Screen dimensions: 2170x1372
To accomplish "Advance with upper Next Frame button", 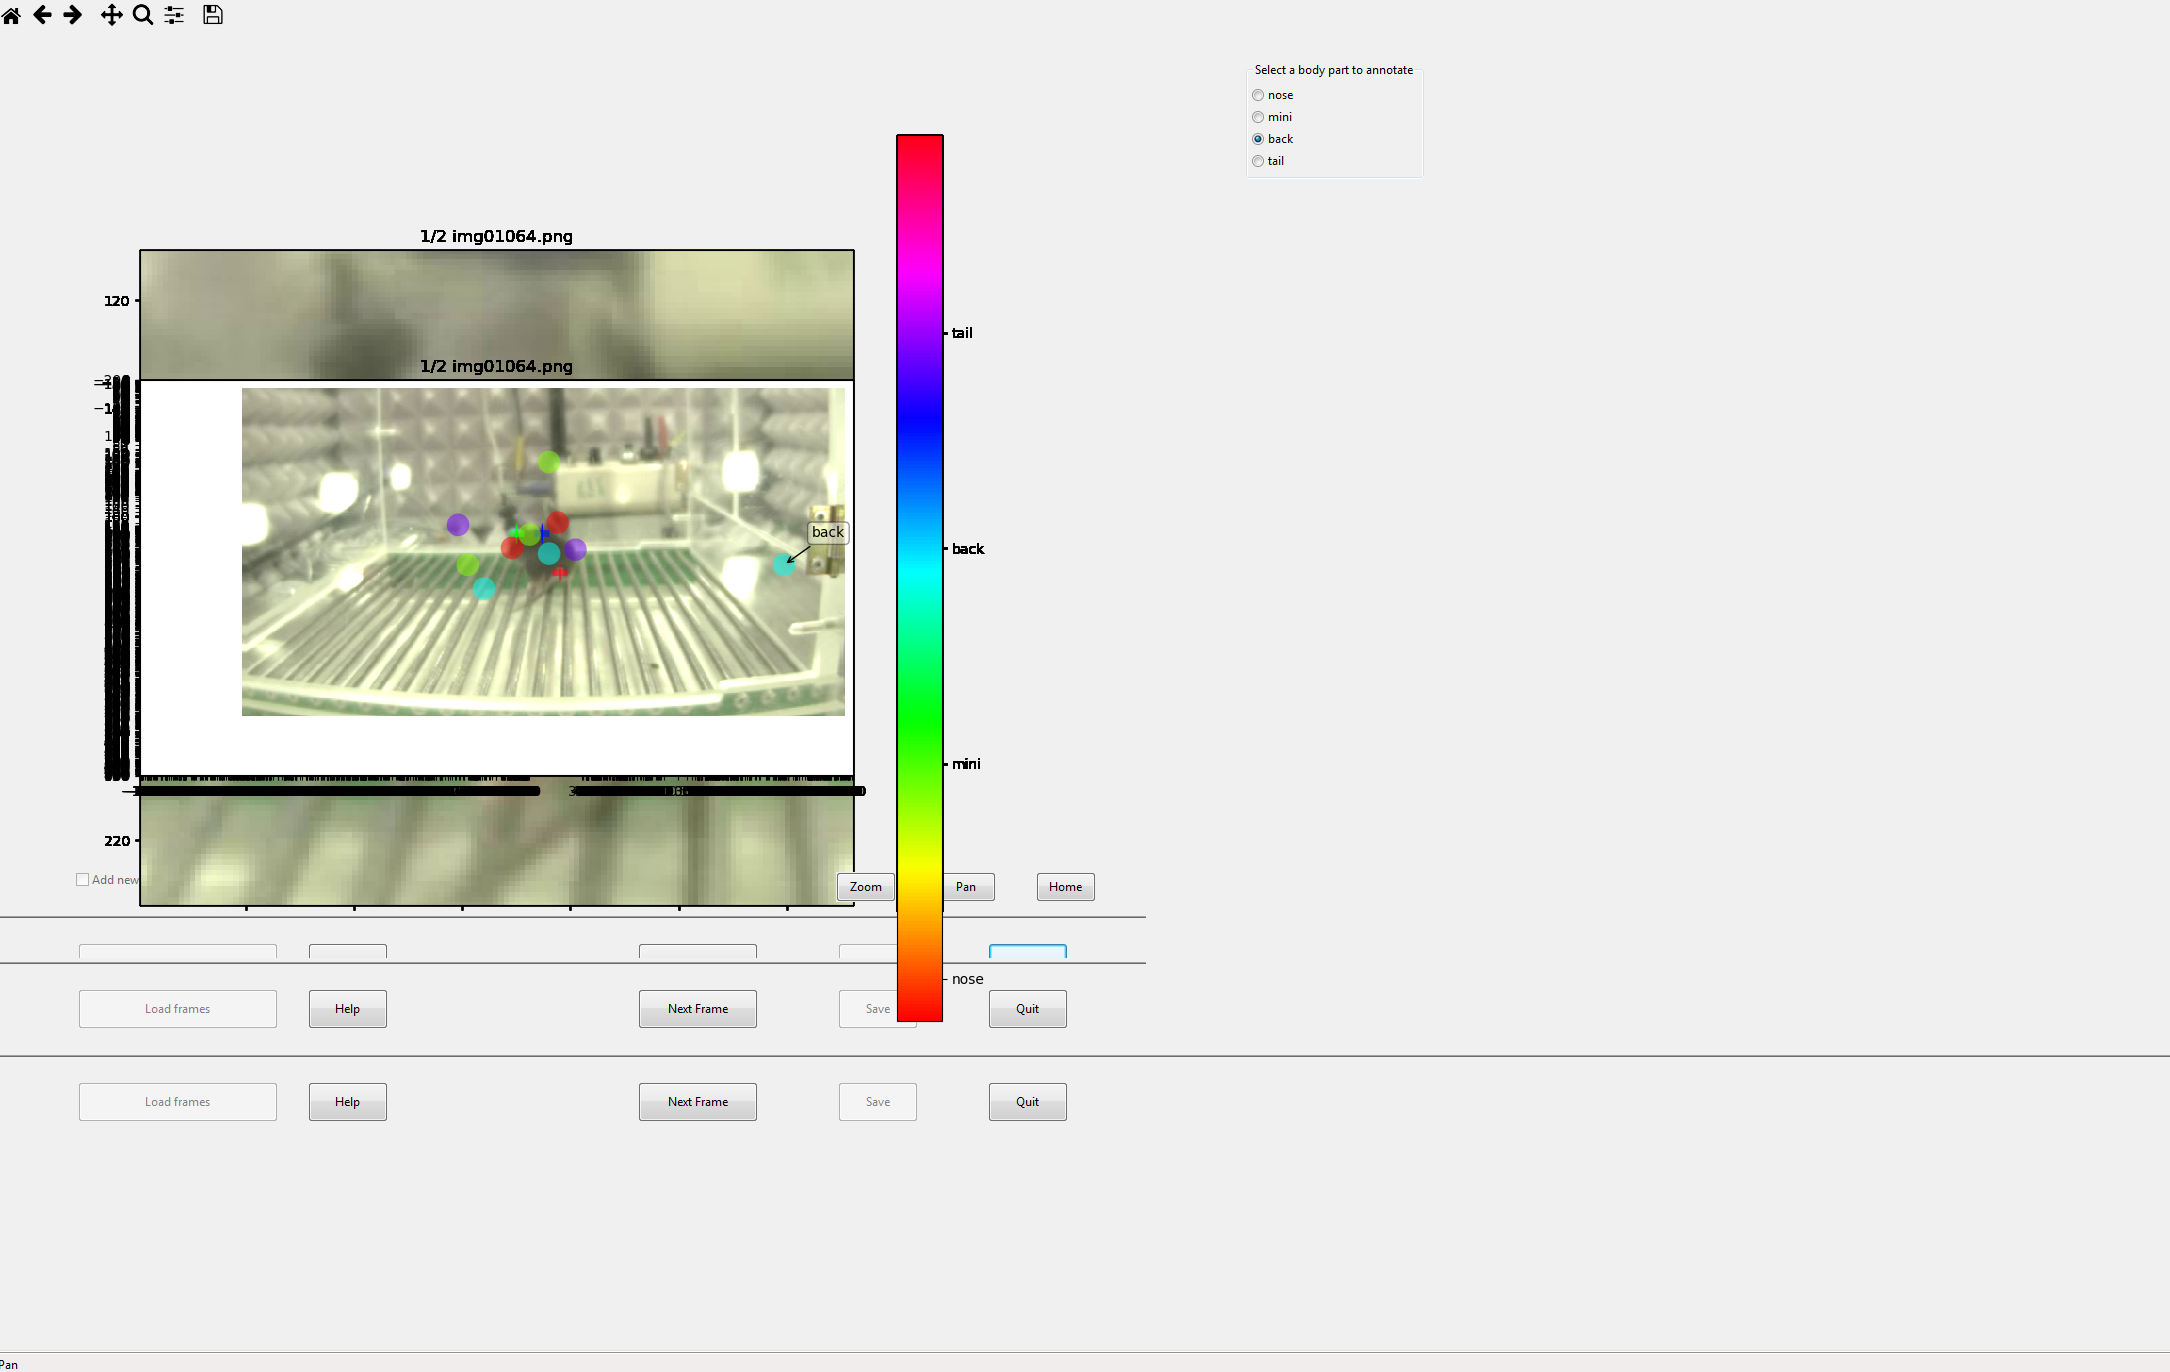I will (x=698, y=1009).
